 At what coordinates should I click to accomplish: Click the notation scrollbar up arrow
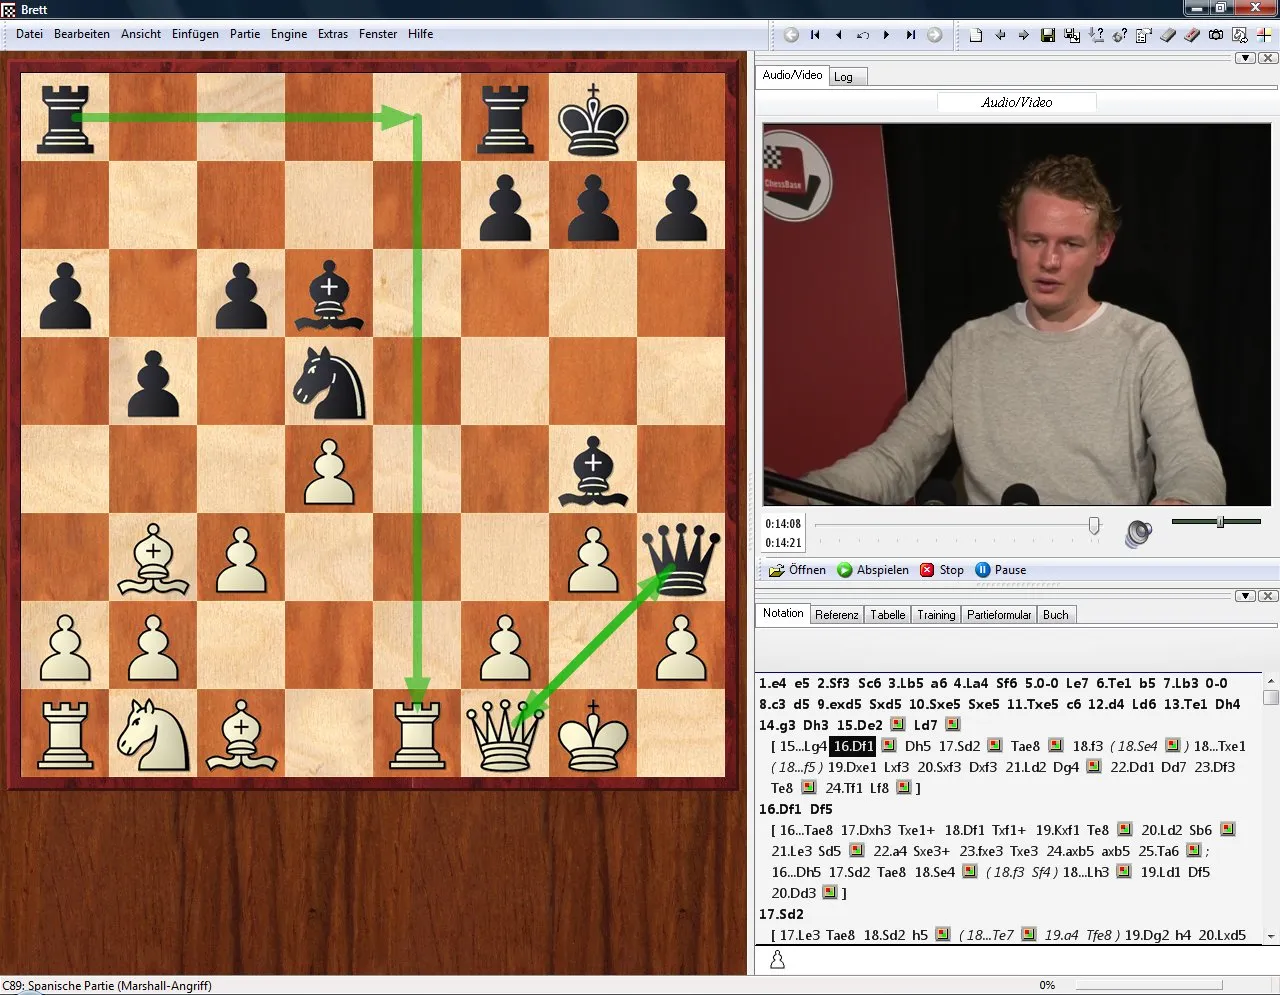(x=1271, y=682)
